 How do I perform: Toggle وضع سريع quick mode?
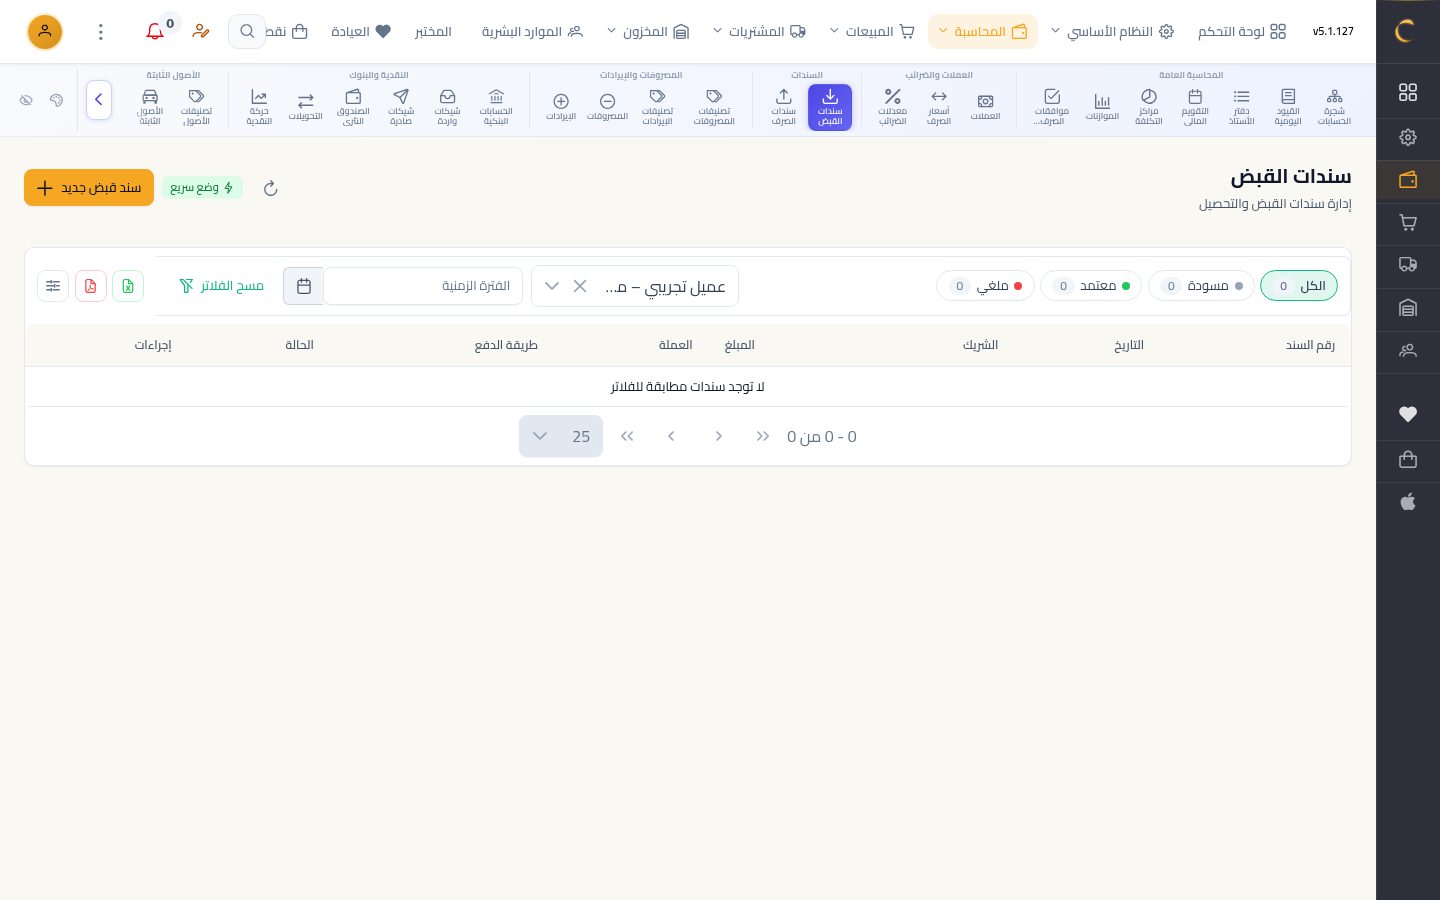[201, 188]
